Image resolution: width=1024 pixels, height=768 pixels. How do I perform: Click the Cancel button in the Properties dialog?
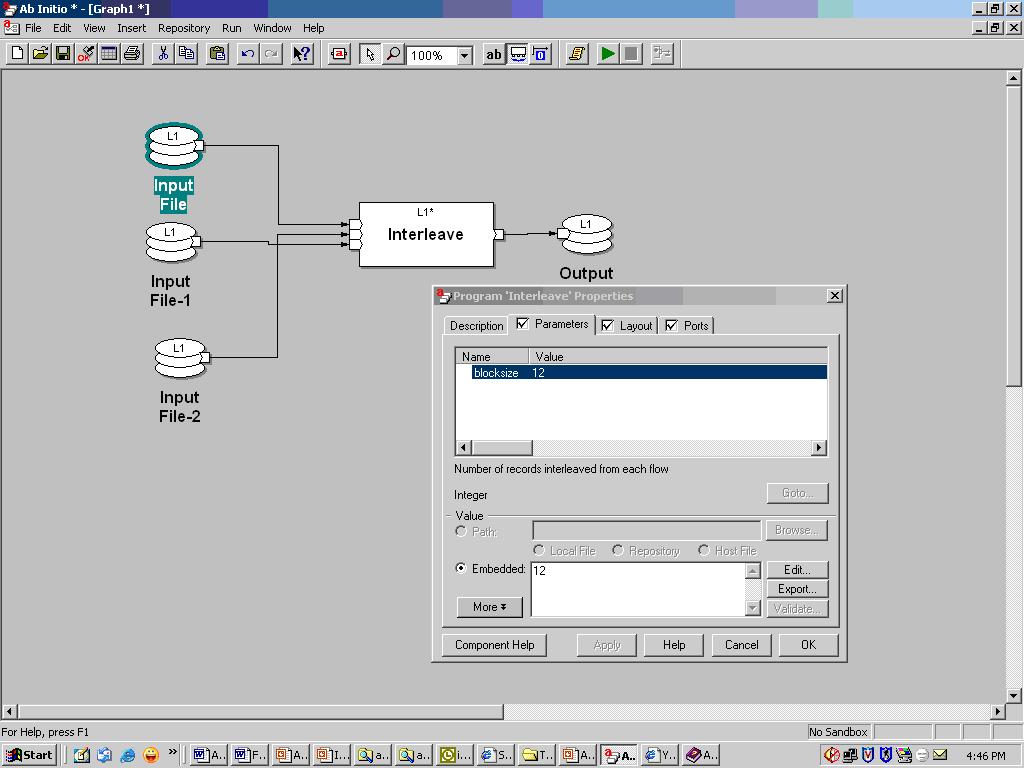[741, 645]
